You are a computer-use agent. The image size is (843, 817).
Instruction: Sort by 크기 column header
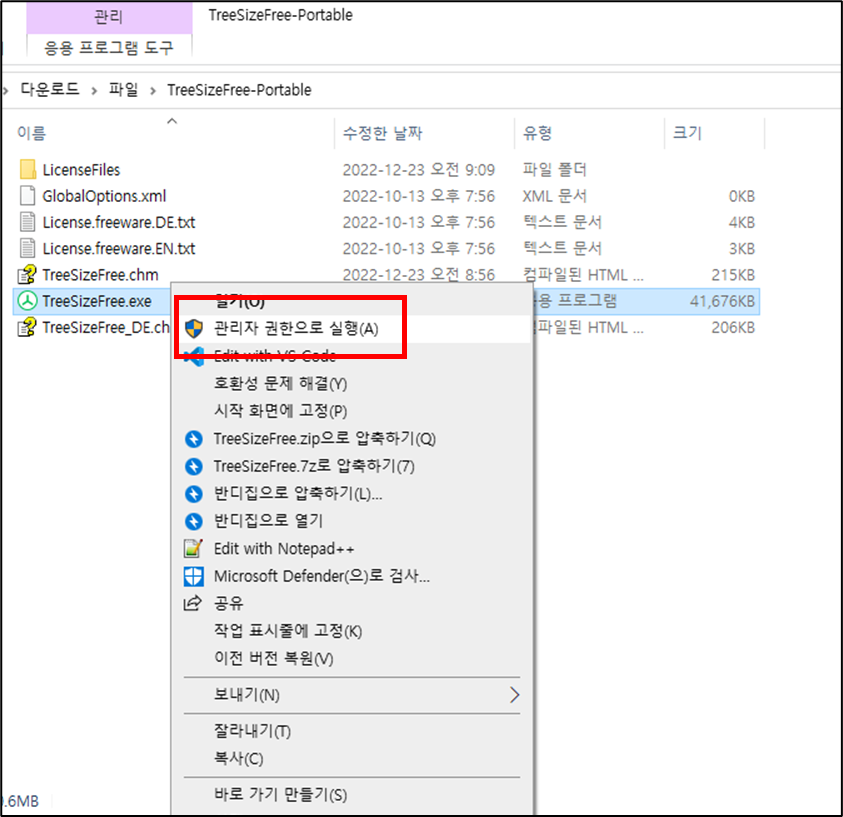[x=688, y=133]
